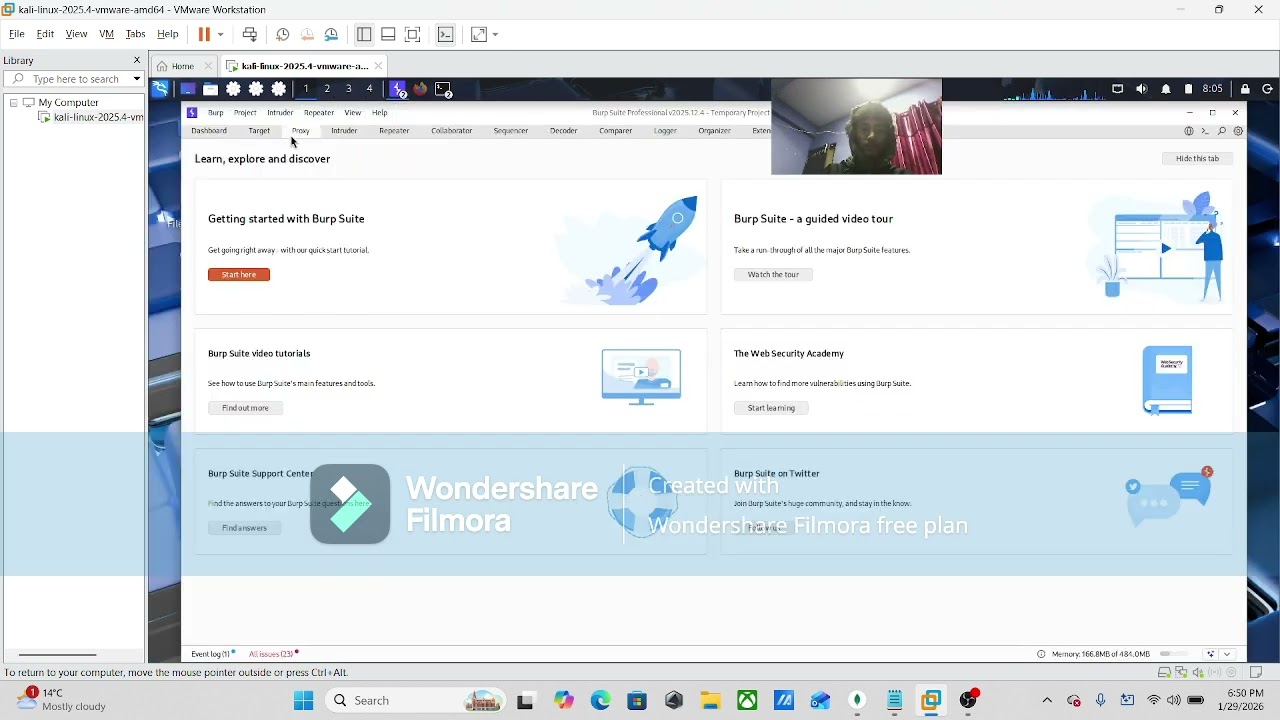Click the Burp memory usage bar

tap(1175, 654)
